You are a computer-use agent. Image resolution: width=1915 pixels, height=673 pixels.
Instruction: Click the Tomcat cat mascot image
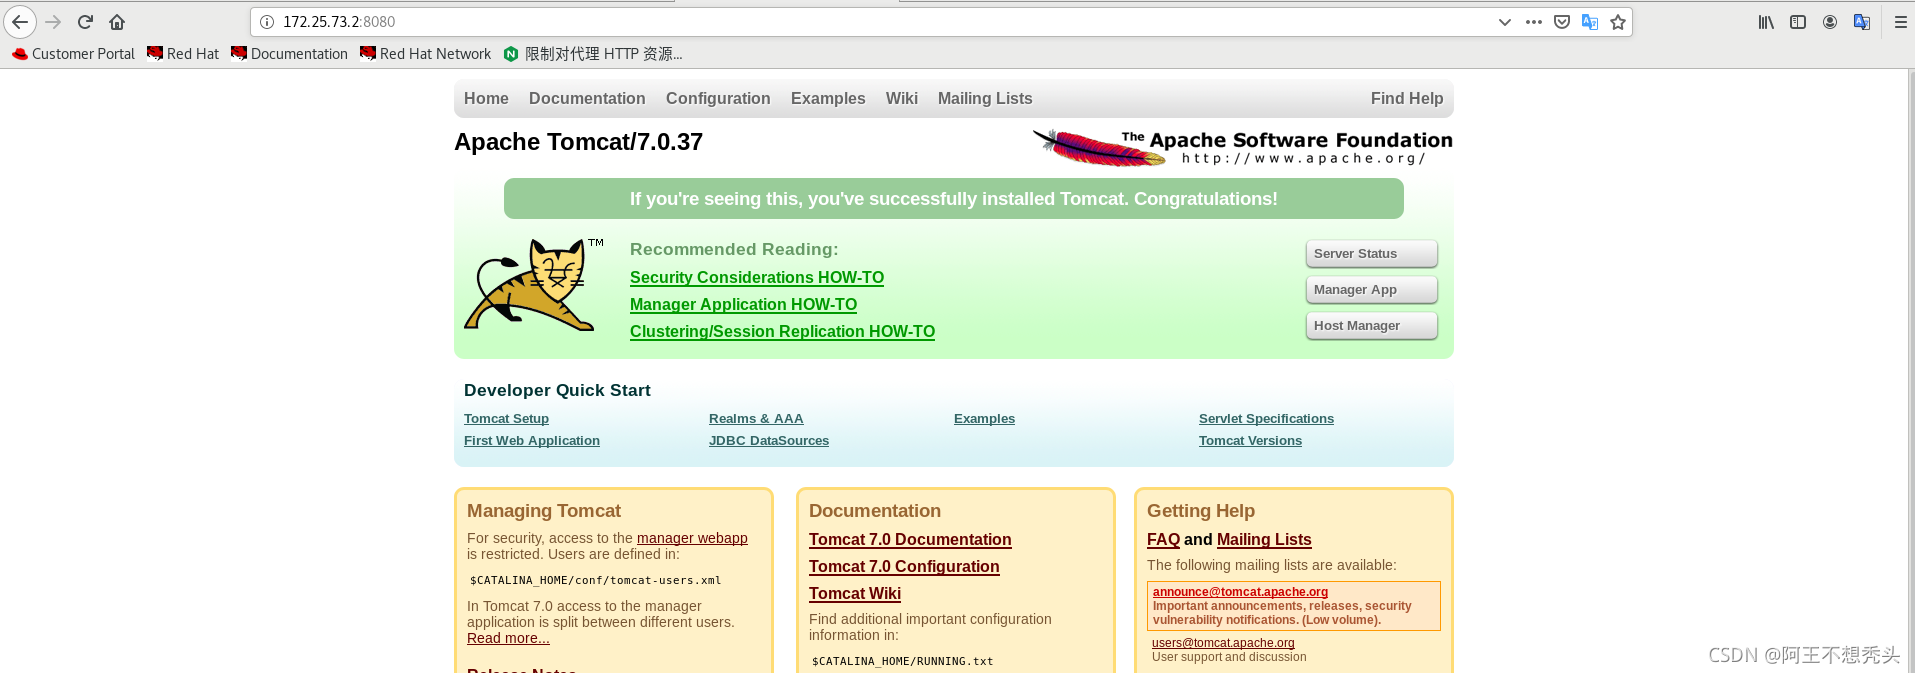coord(533,284)
